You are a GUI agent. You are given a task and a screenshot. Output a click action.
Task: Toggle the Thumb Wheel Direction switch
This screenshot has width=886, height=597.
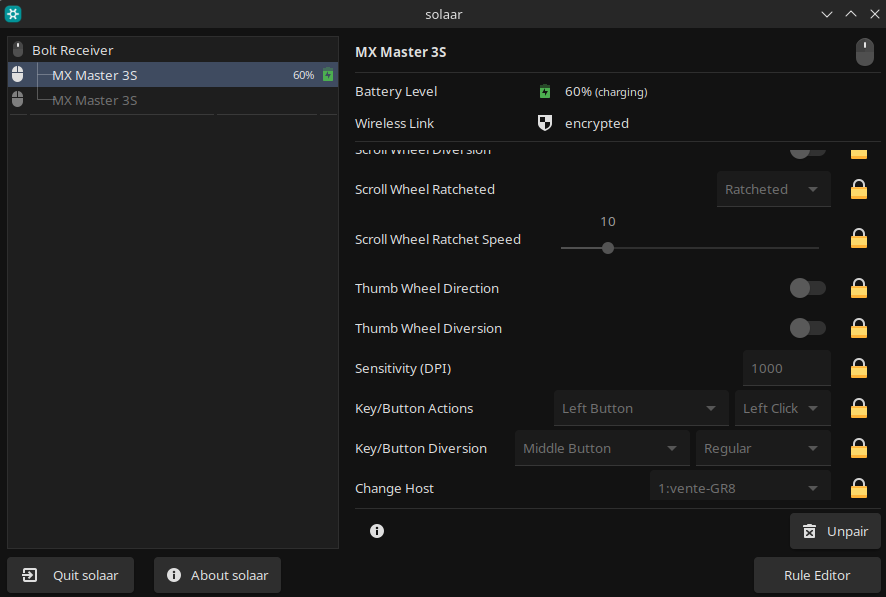807,288
